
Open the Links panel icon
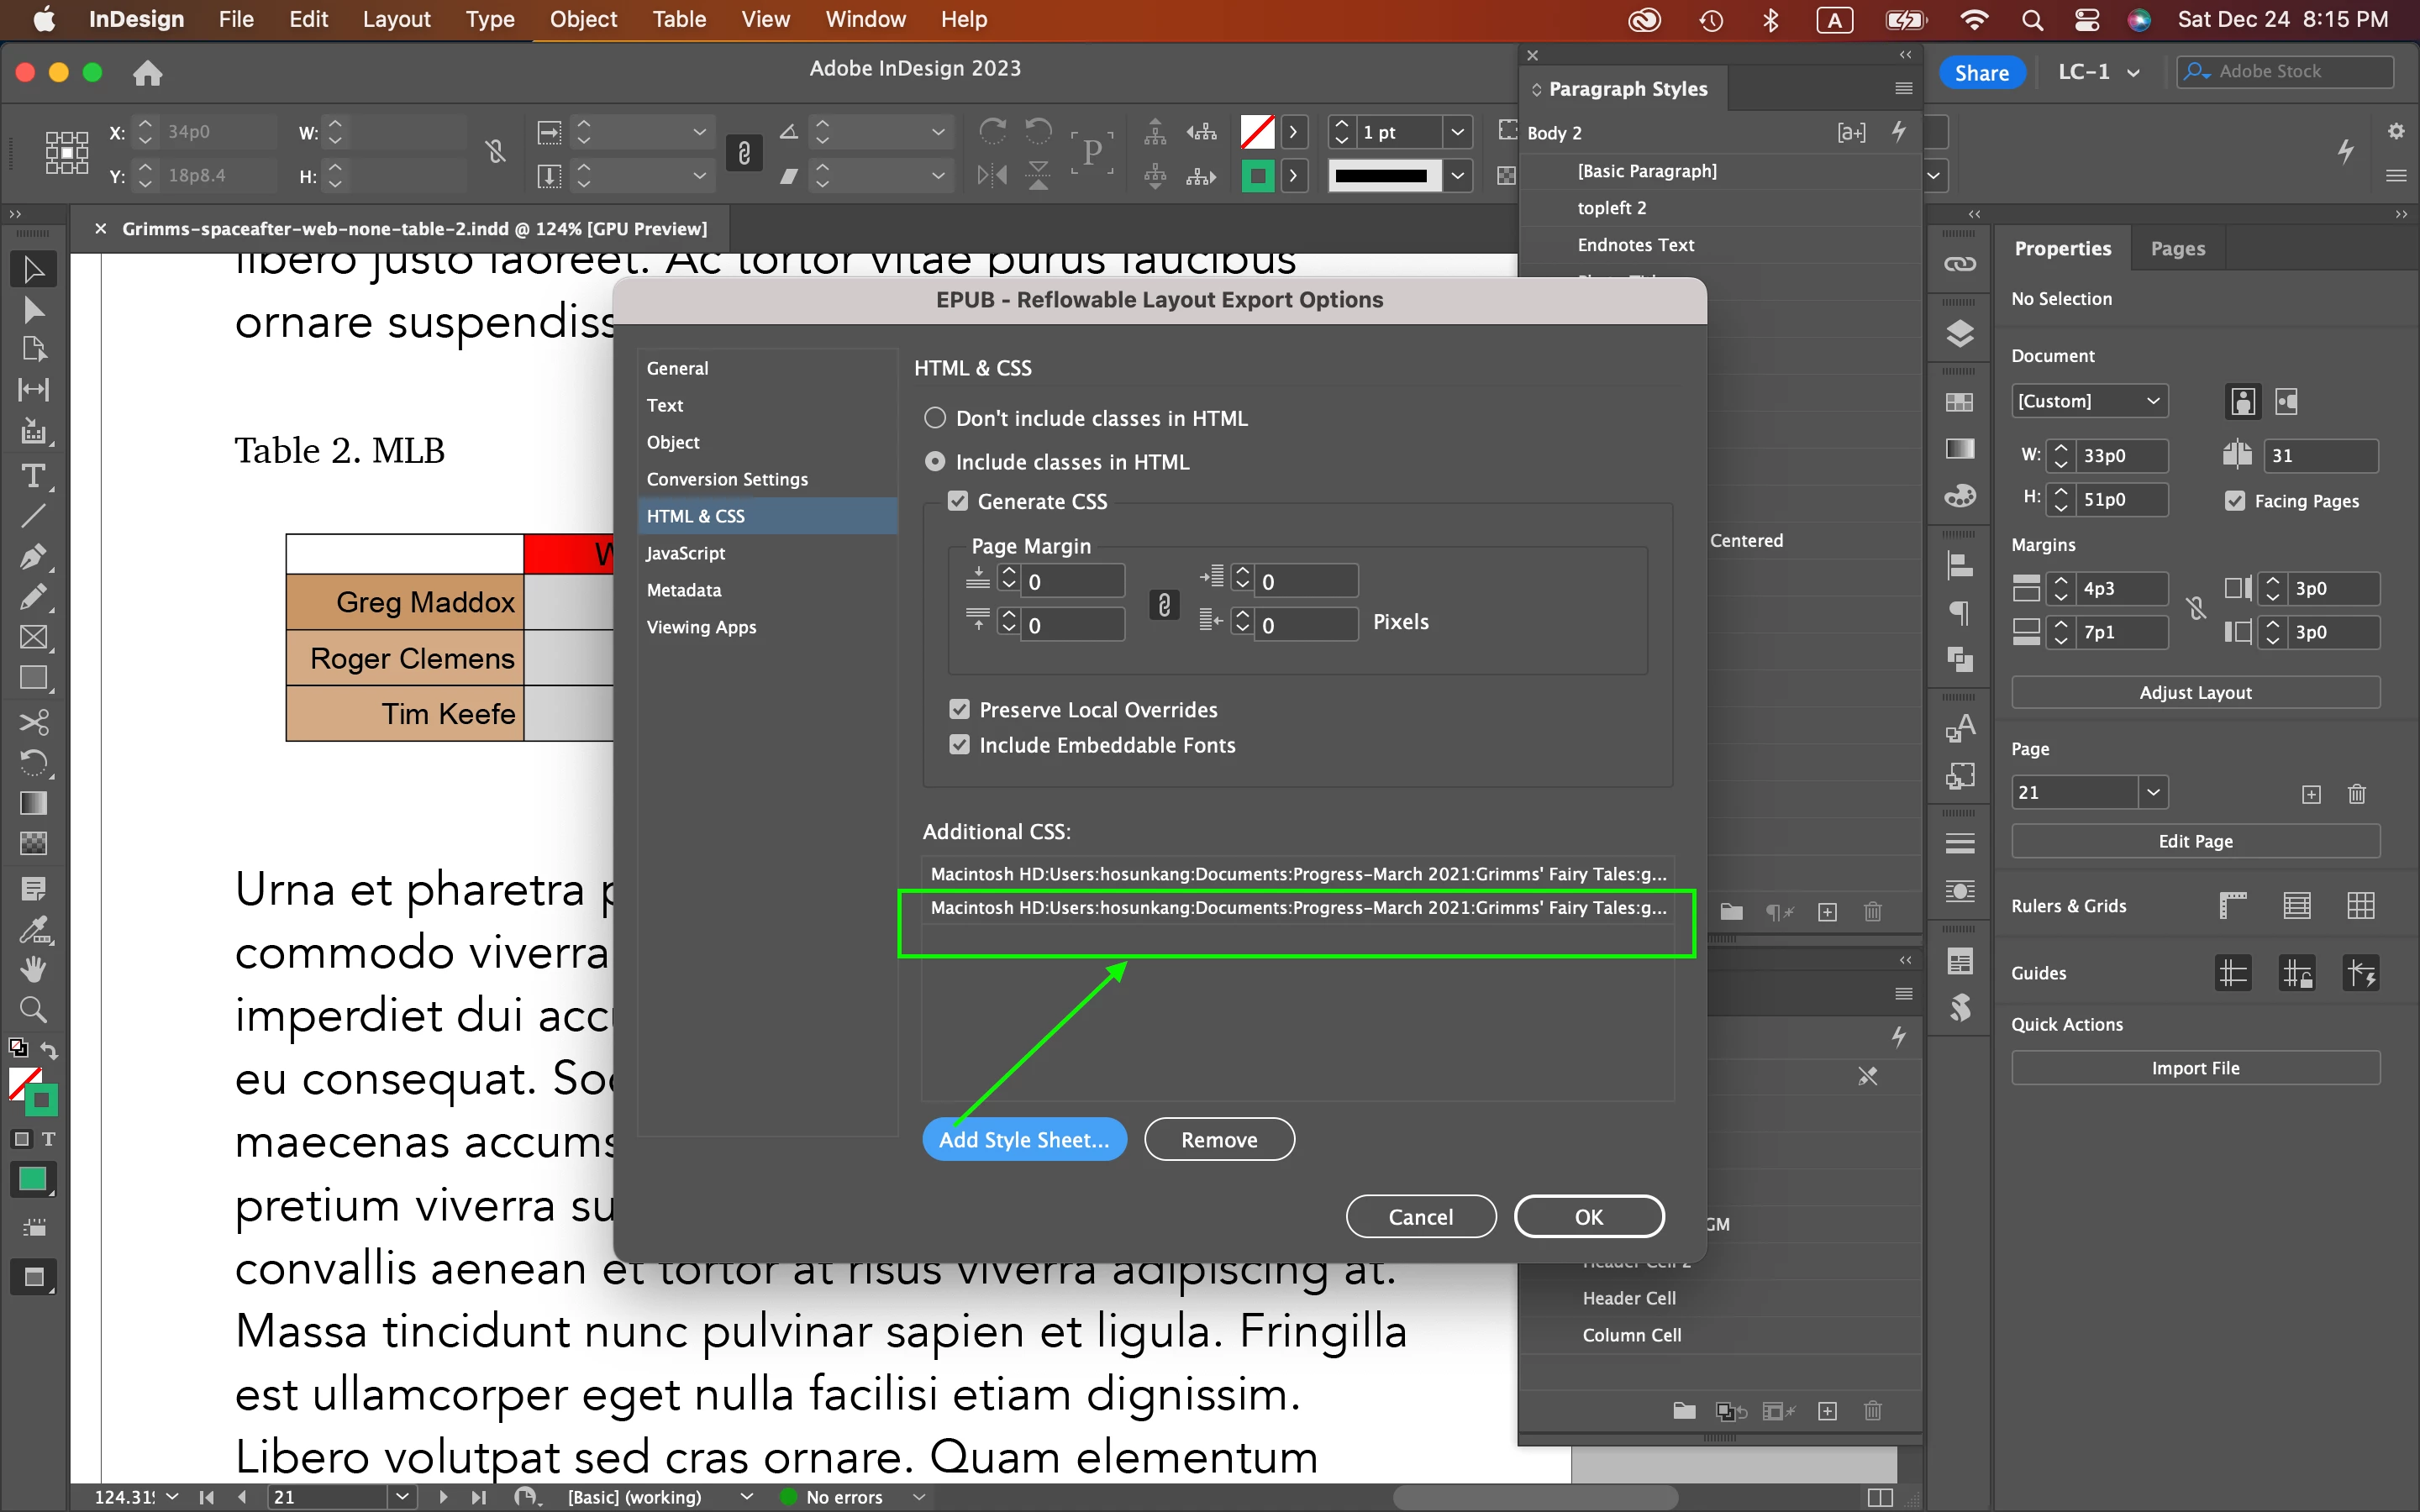(x=1959, y=264)
